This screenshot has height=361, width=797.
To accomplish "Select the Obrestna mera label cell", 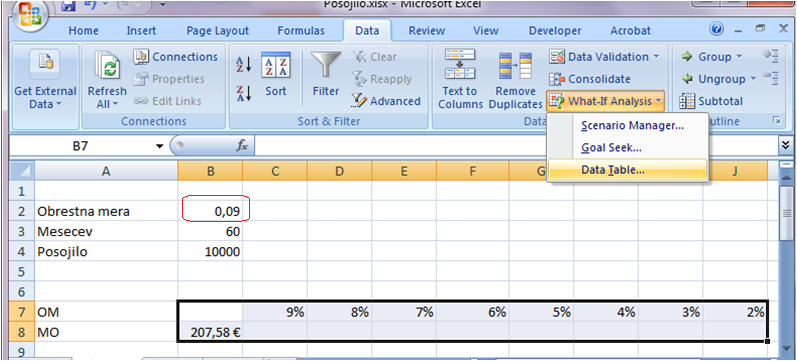I will click(105, 211).
